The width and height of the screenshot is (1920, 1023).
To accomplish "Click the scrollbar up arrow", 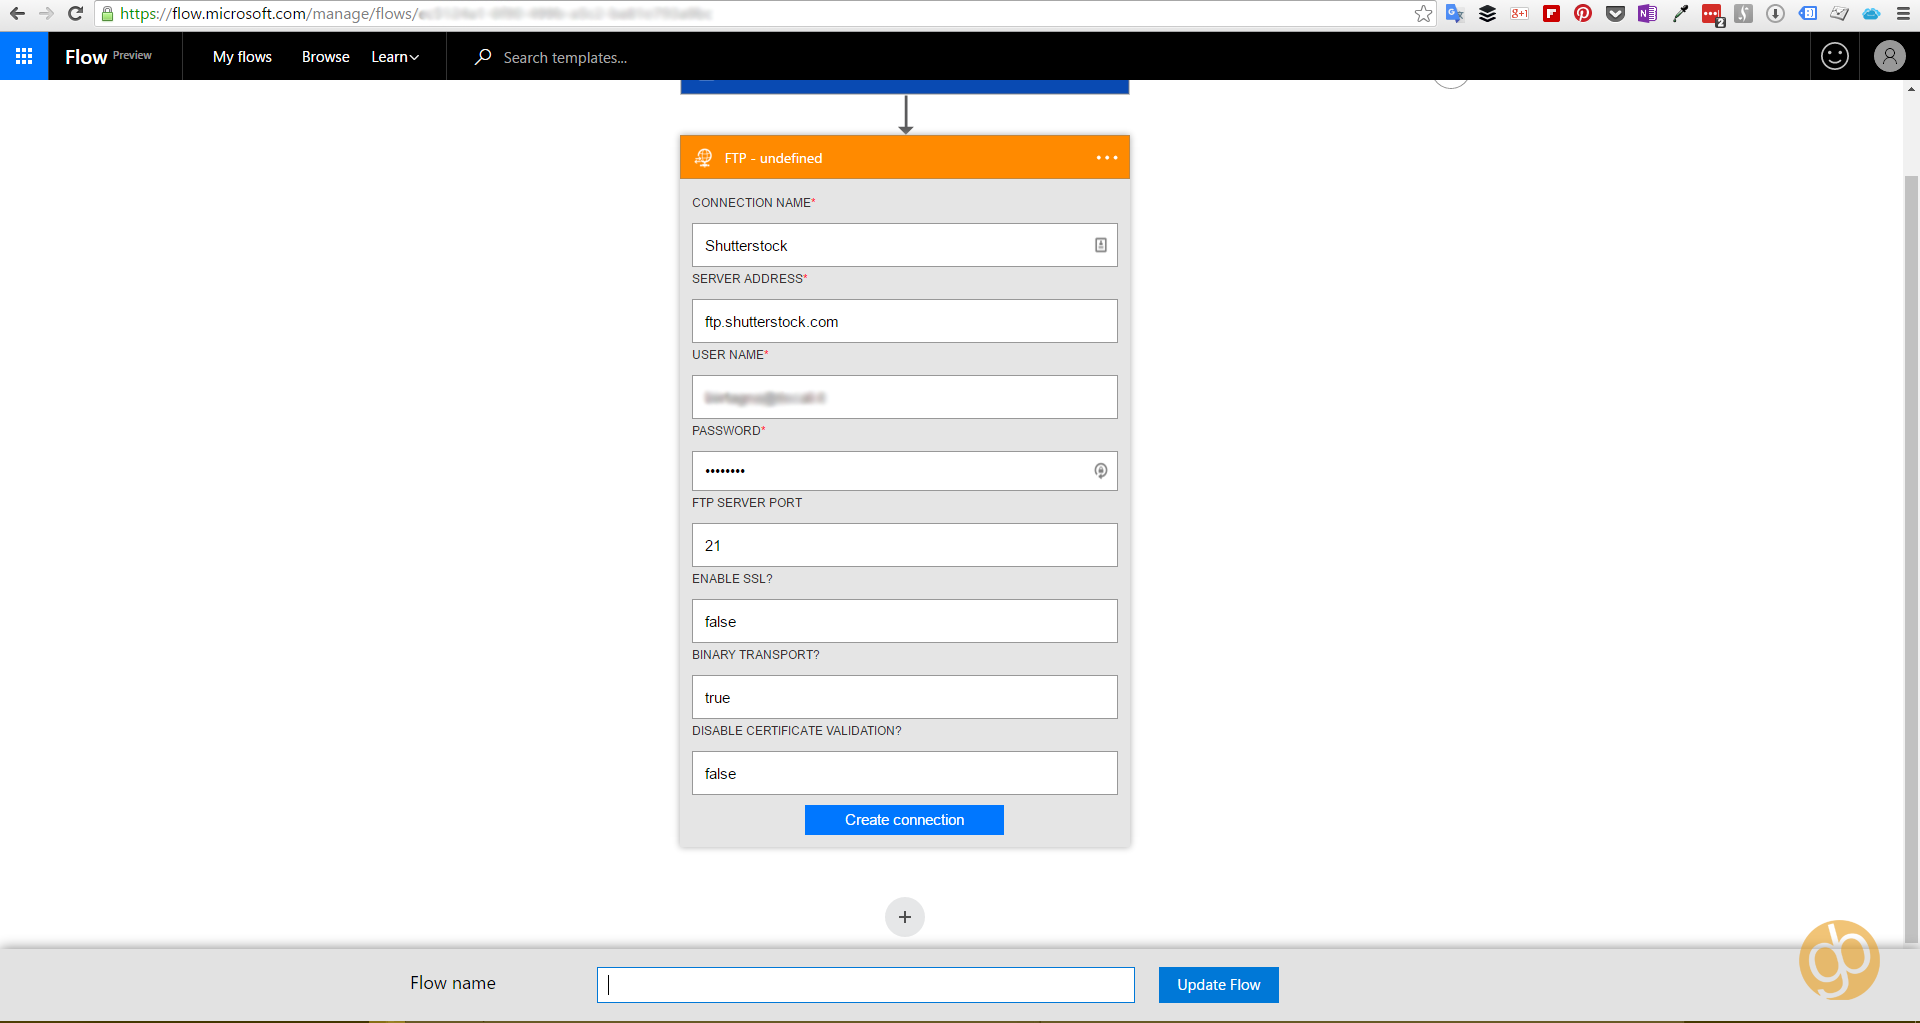I will pos(1911,89).
